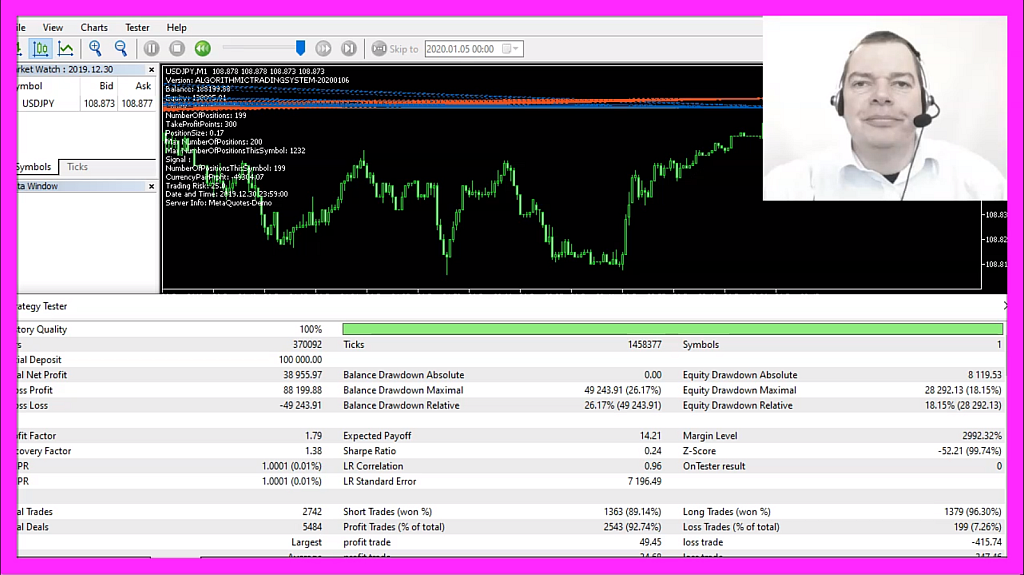The width and height of the screenshot is (1024, 575).
Task: Click the Symbols count label in report
Action: click(x=701, y=344)
